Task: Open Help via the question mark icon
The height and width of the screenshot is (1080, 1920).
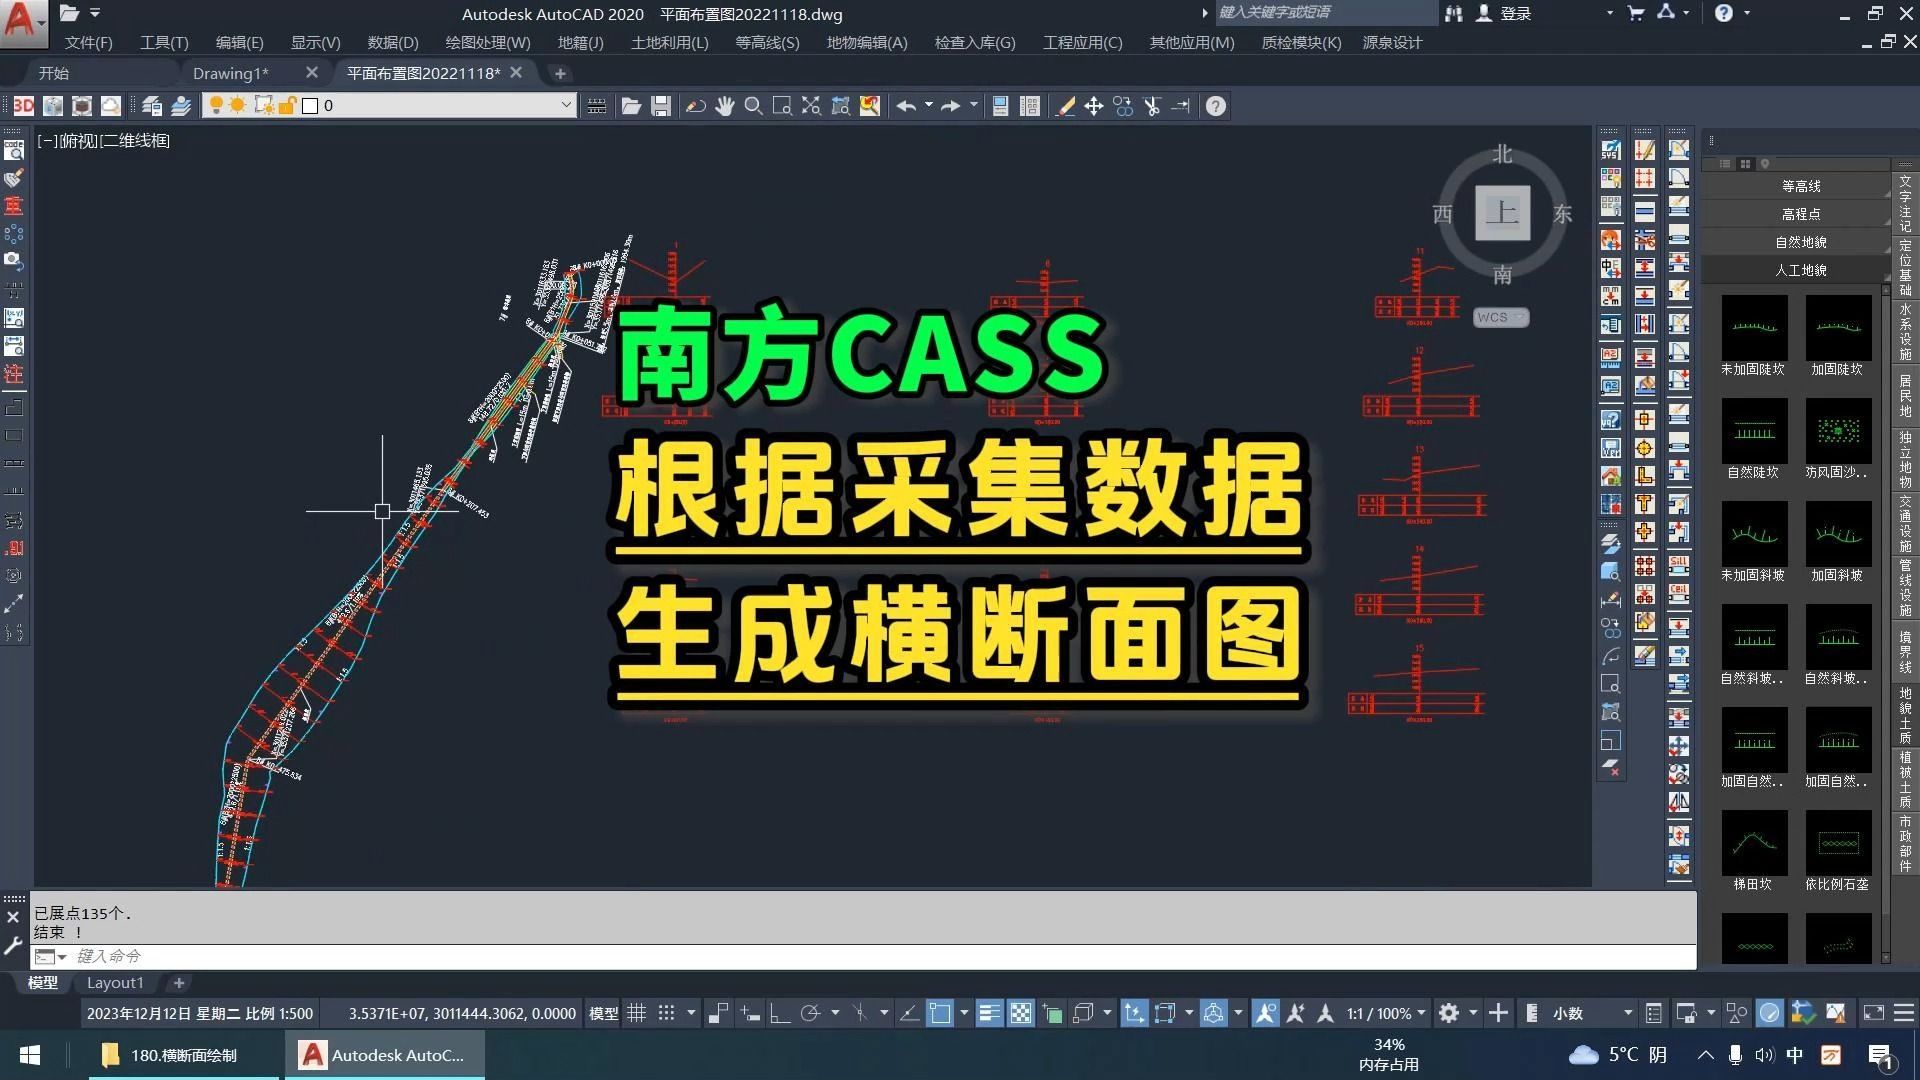Action: click(1215, 105)
